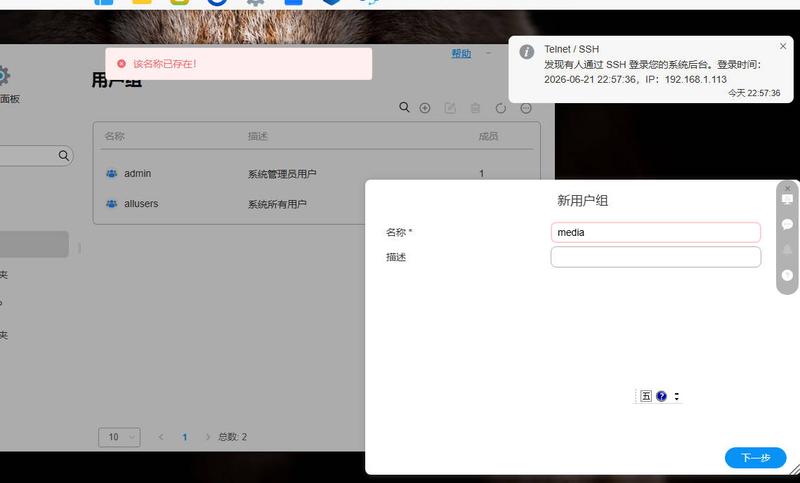Click the edit group pencil icon
This screenshot has width=800, height=483.
(x=449, y=108)
